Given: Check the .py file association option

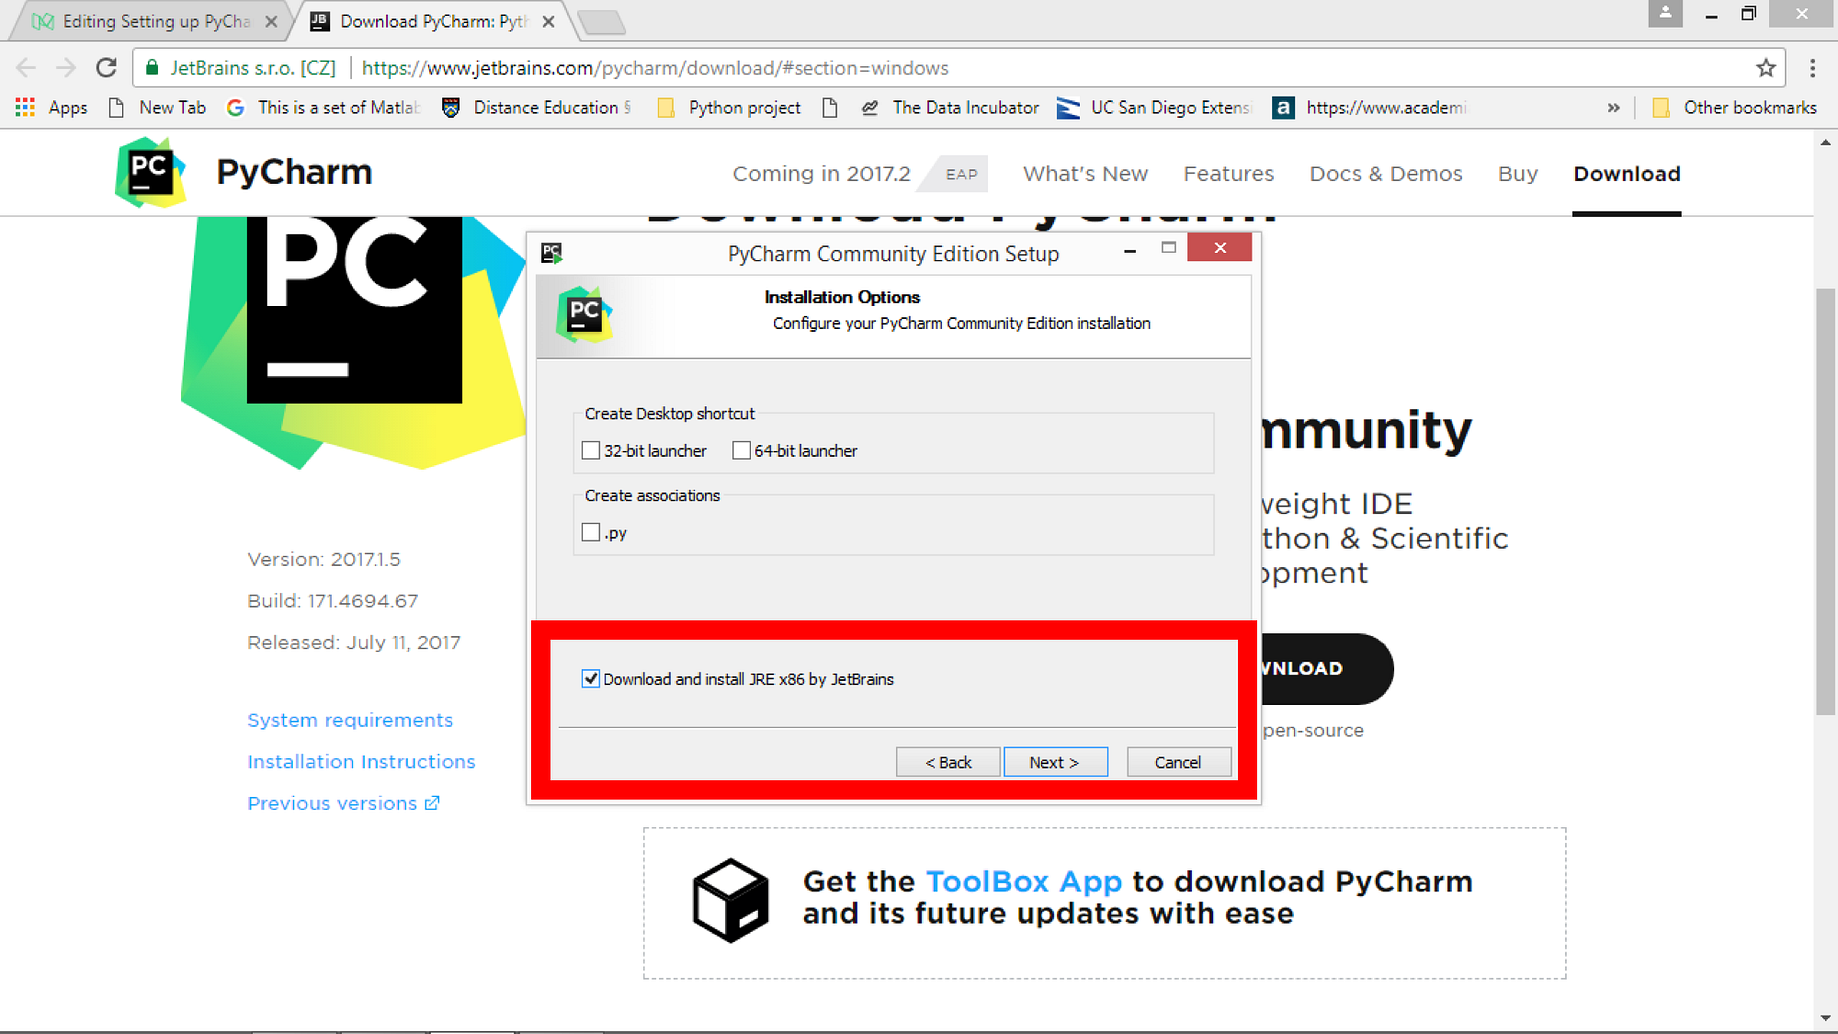Looking at the screenshot, I should click(590, 532).
